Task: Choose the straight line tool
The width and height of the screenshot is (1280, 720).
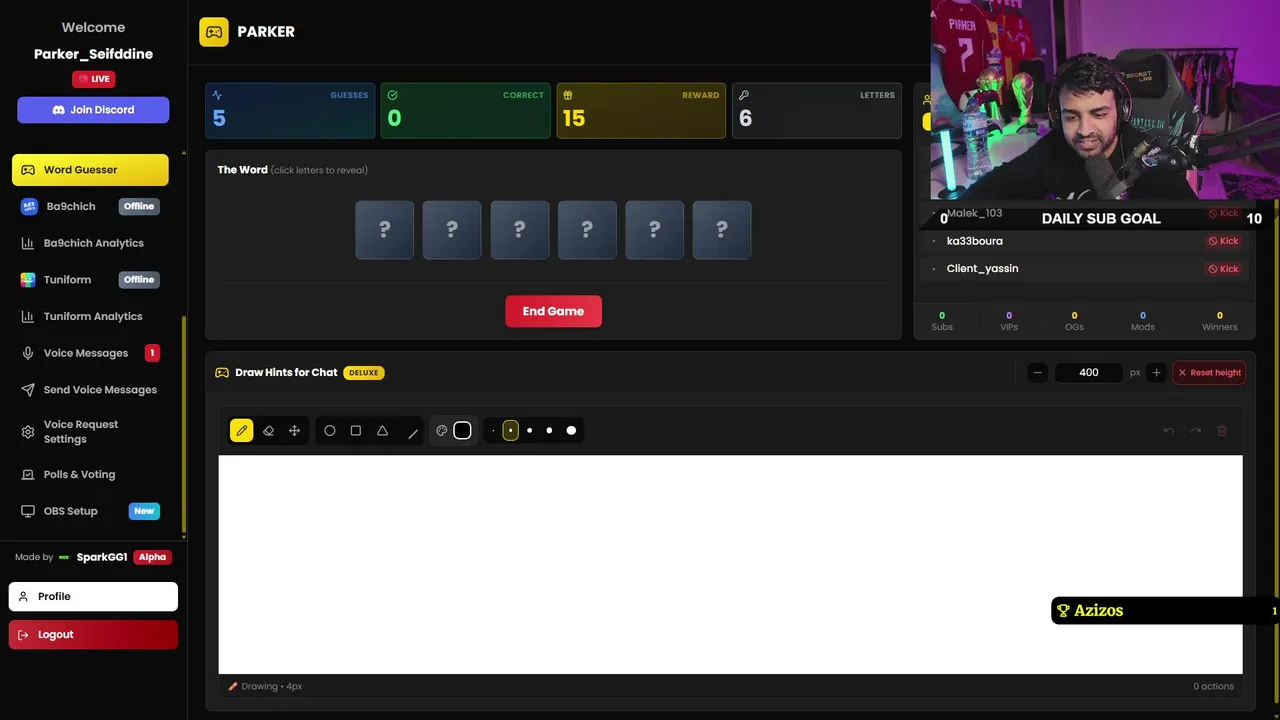Action: coord(412,433)
